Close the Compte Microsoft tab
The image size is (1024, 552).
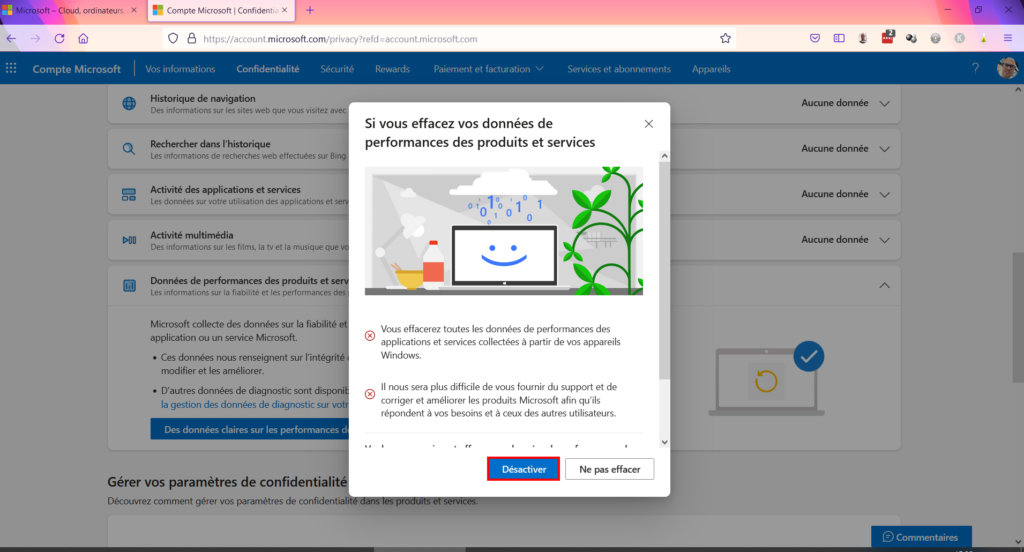click(x=285, y=10)
